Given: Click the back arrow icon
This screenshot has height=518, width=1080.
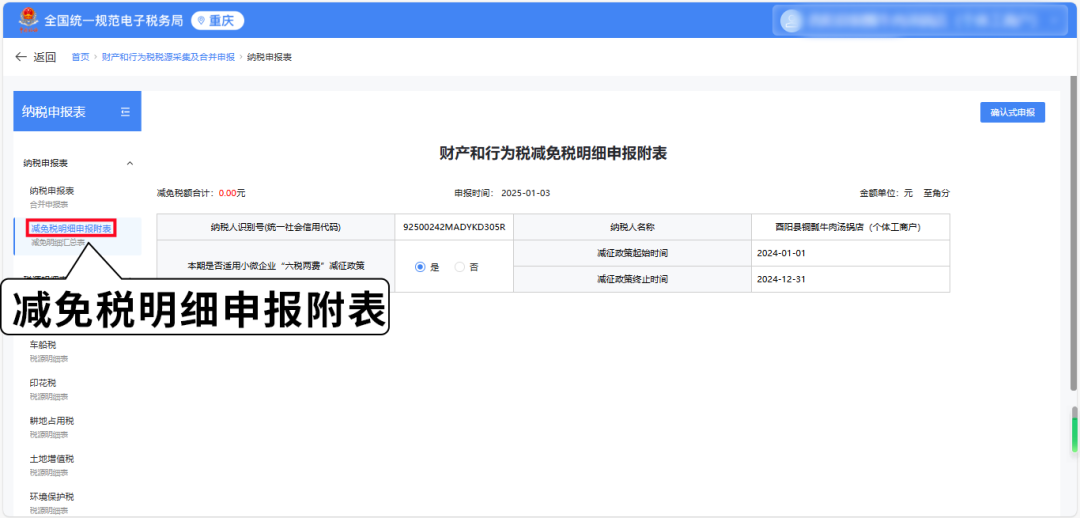Looking at the screenshot, I should click(x=20, y=57).
